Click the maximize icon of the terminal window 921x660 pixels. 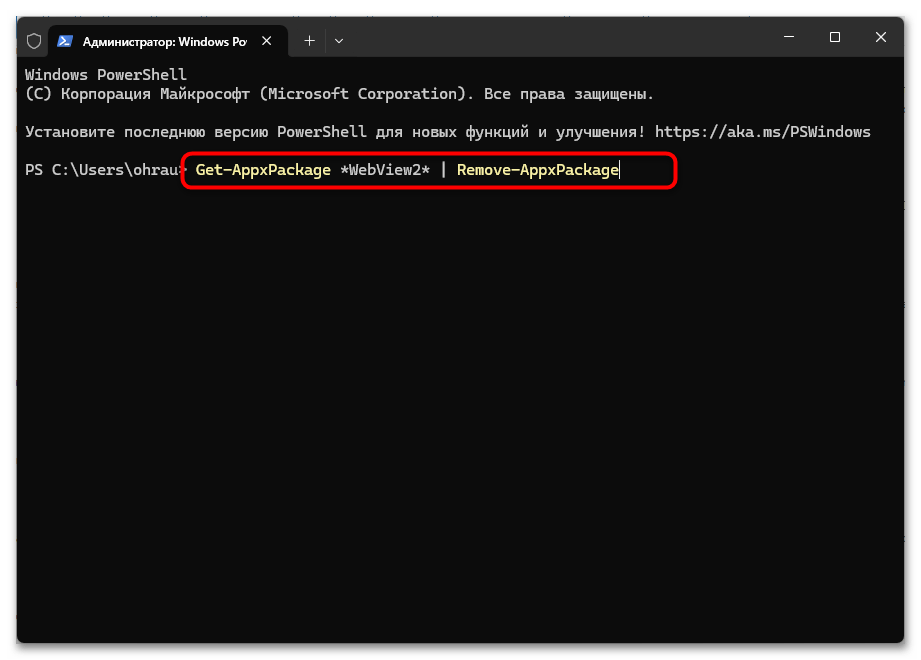835,36
